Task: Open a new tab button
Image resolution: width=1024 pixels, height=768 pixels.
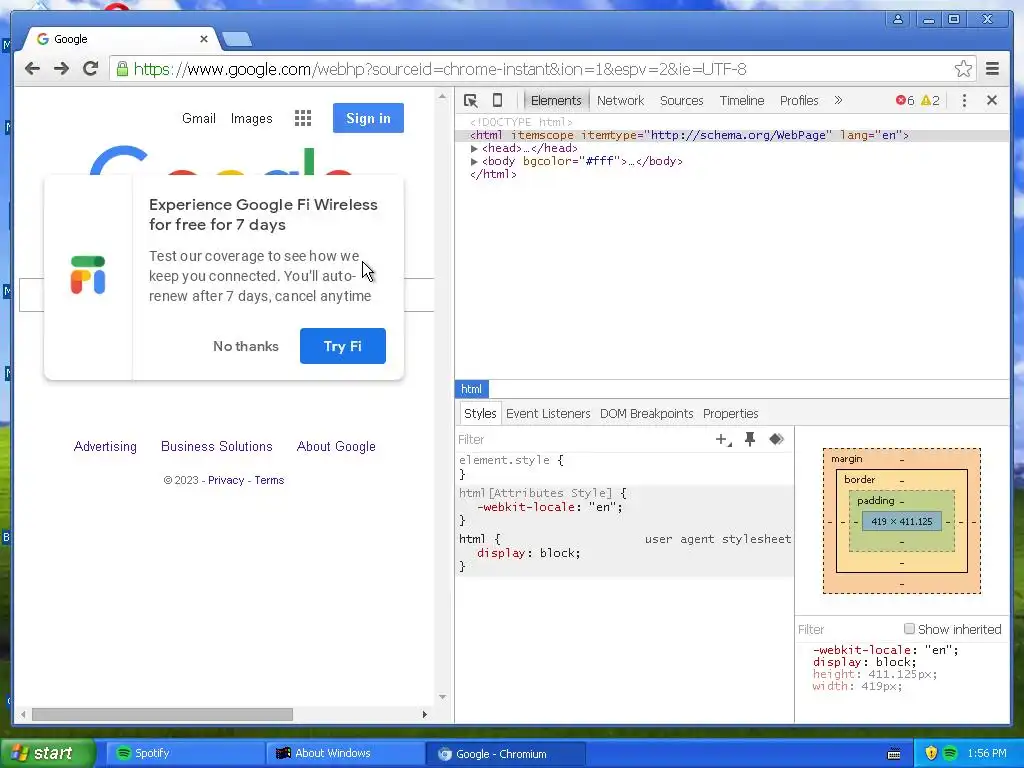Action: pos(236,39)
